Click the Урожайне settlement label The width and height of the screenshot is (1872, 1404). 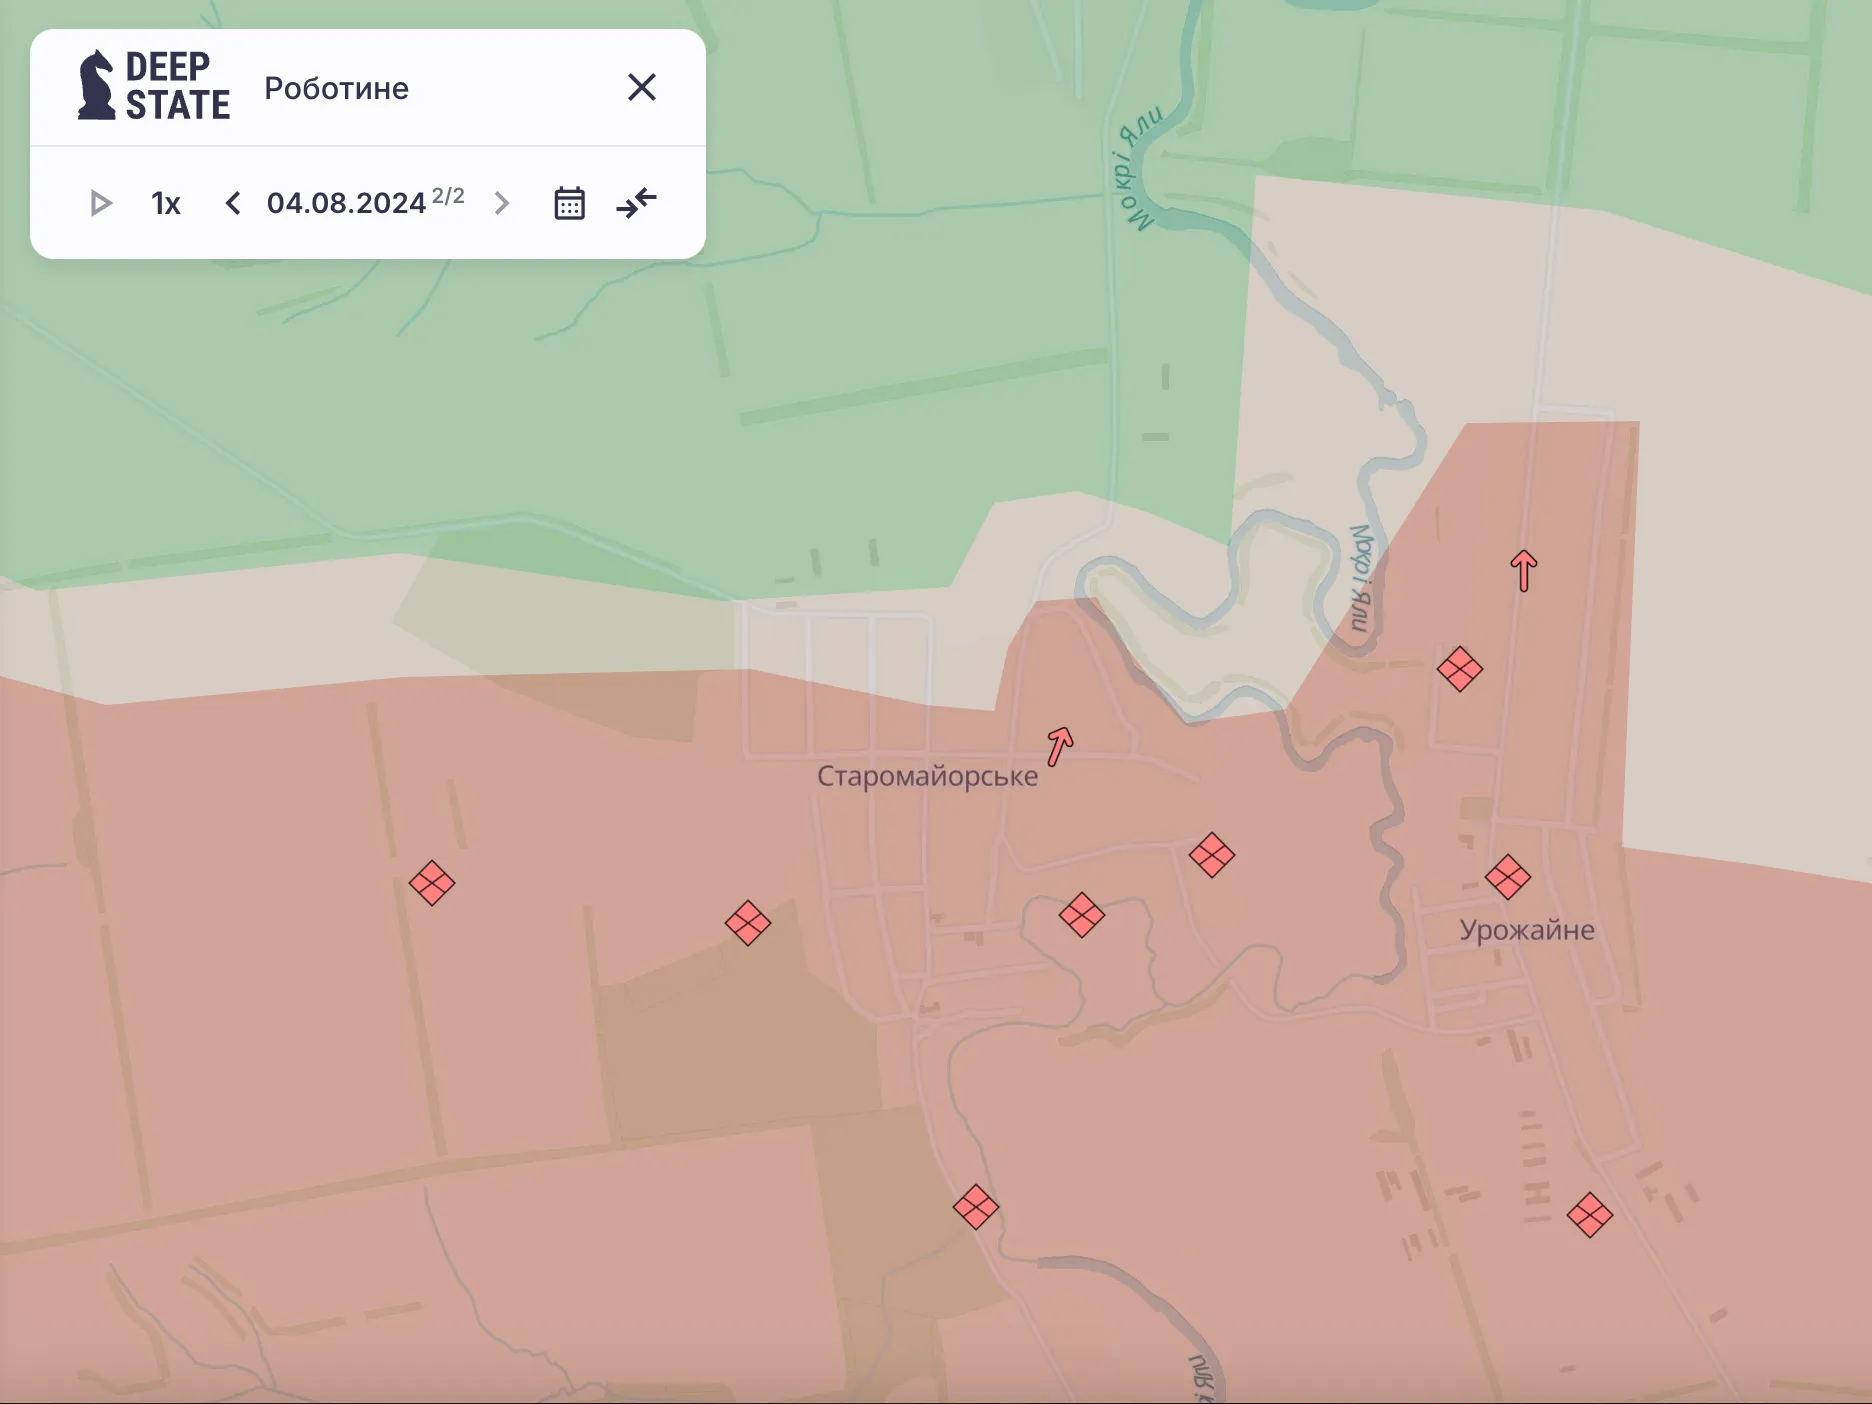pos(1526,930)
